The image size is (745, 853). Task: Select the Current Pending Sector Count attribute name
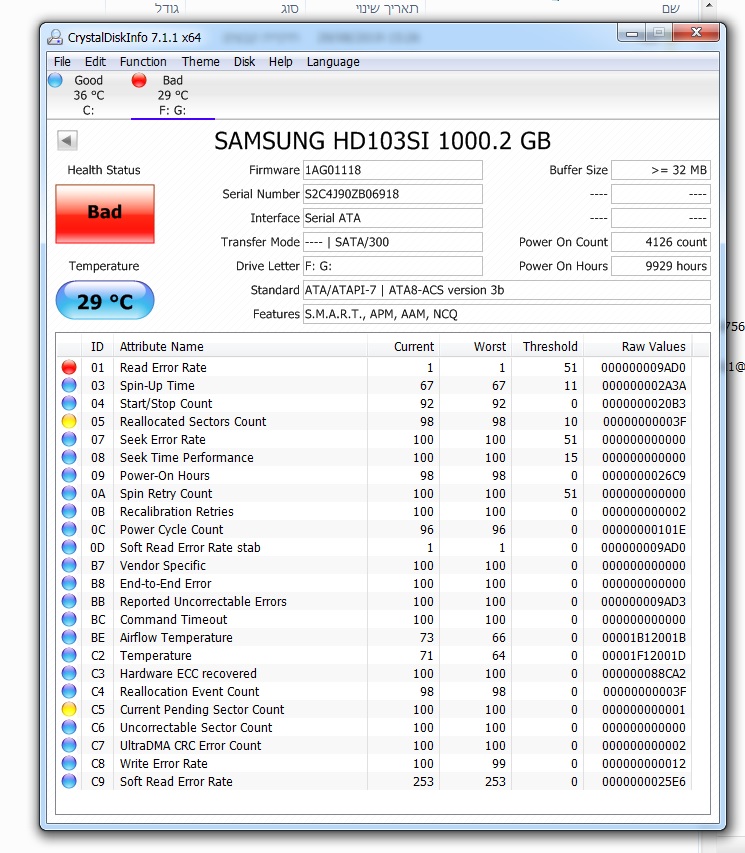(202, 709)
